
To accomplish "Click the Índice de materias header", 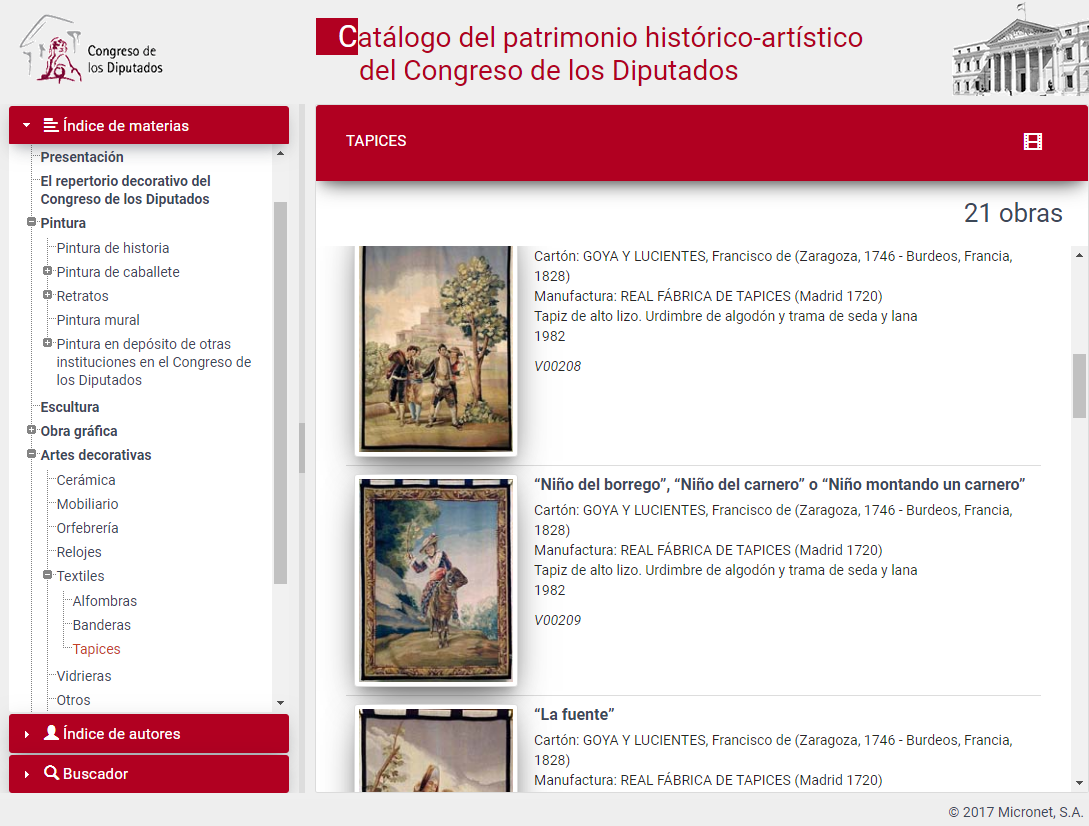I will (x=149, y=125).
